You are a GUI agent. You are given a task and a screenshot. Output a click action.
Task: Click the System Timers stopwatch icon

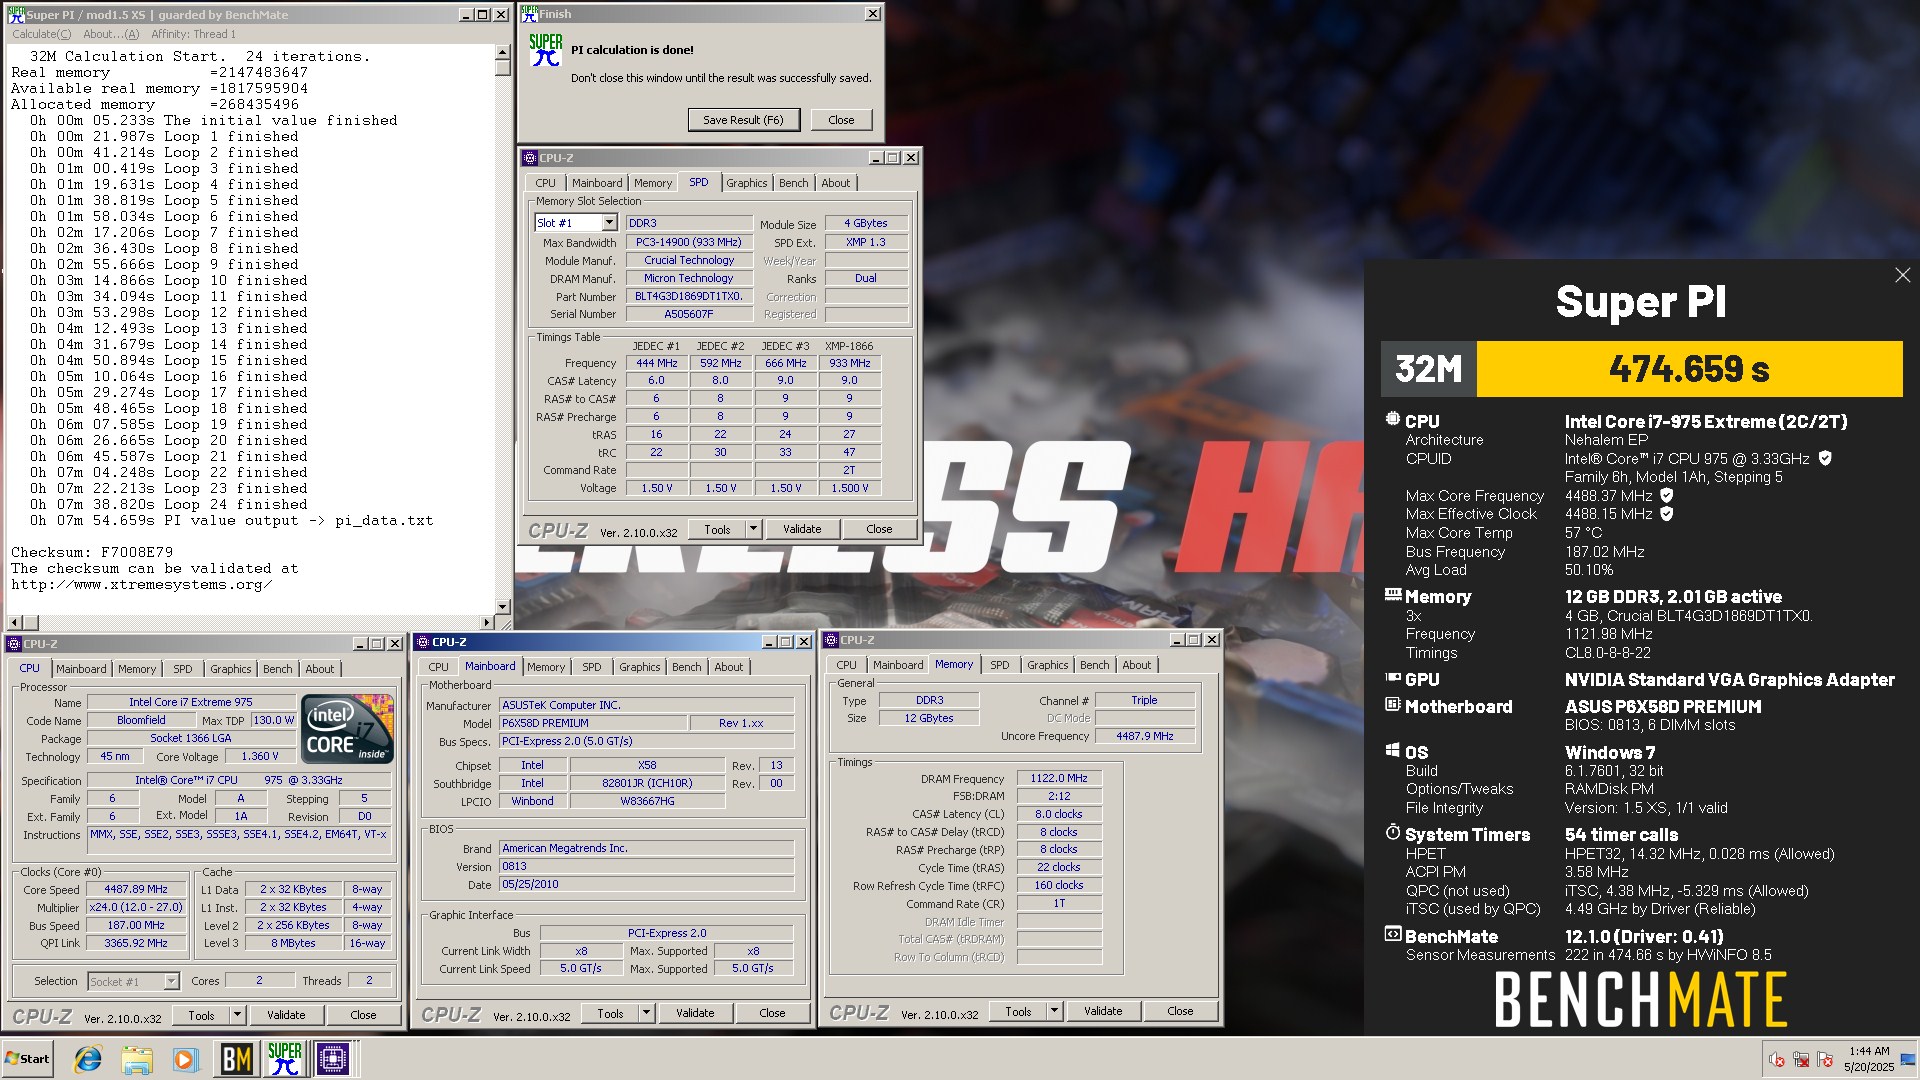tap(1392, 832)
